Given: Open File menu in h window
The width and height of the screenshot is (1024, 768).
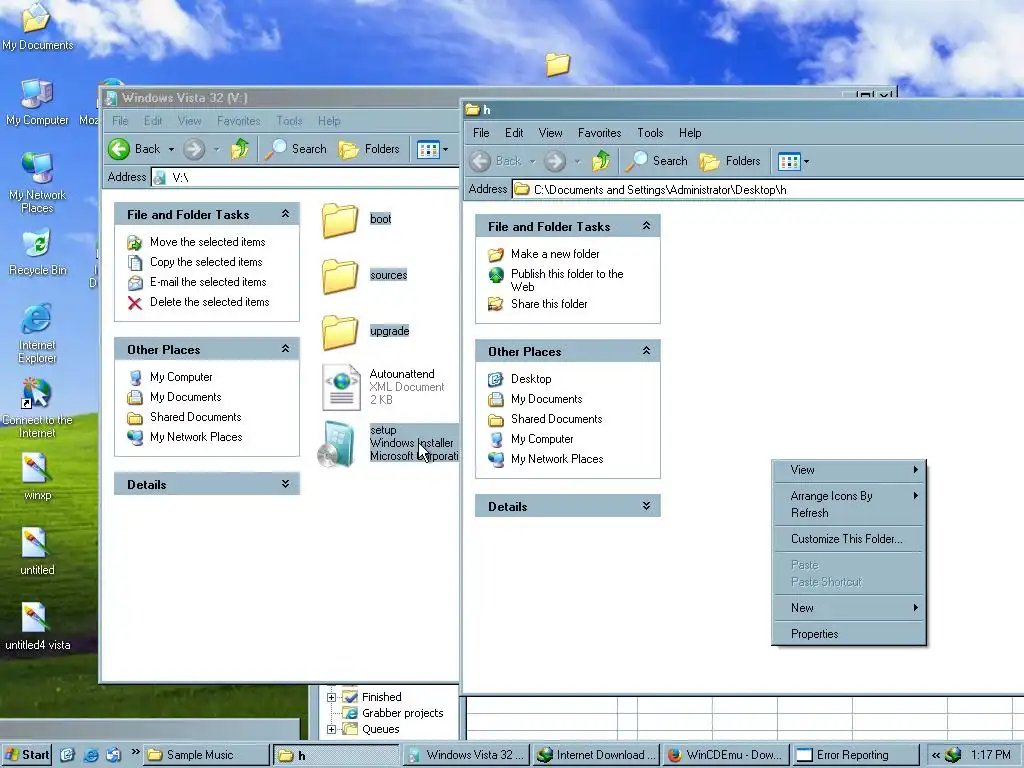Looking at the screenshot, I should click(x=481, y=133).
